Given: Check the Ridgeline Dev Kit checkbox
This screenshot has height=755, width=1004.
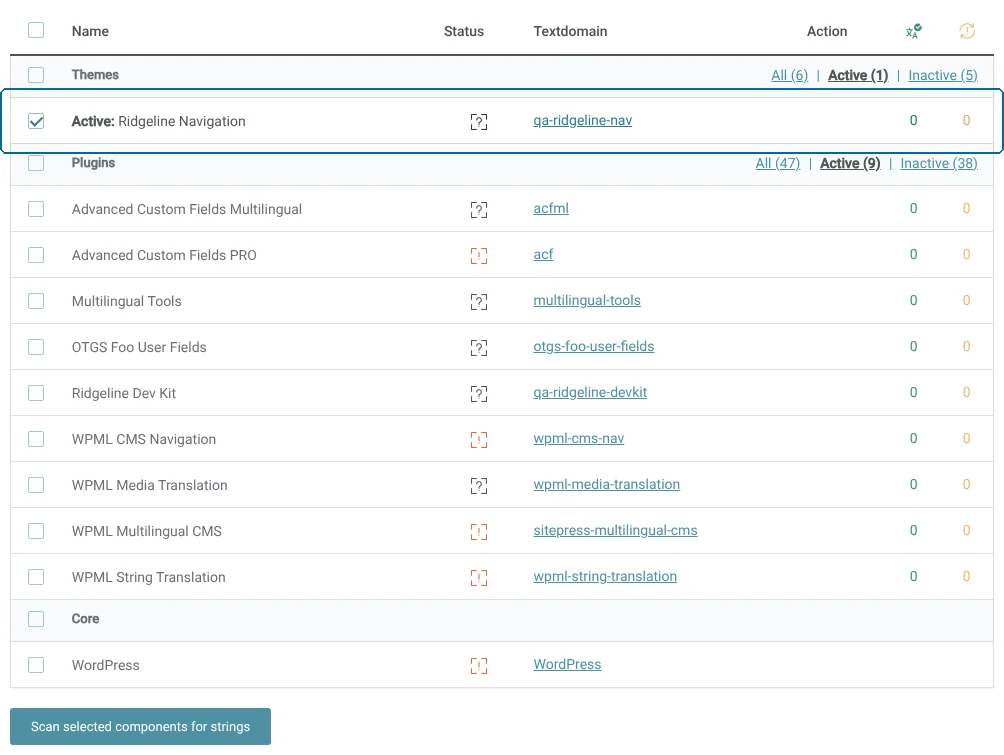Looking at the screenshot, I should (x=36, y=393).
